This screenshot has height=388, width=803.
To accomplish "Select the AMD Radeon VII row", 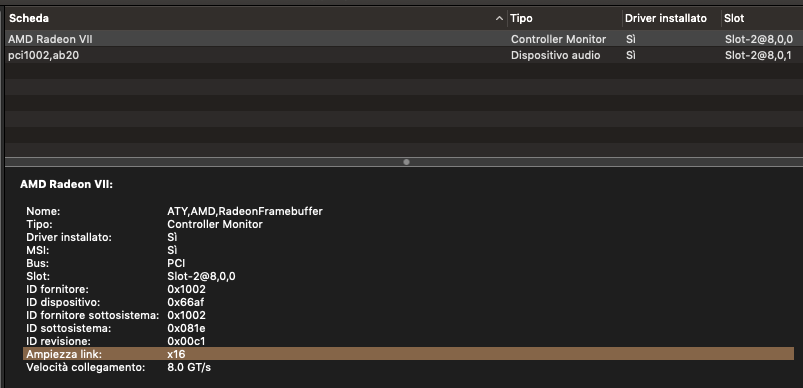I will coord(404,39).
